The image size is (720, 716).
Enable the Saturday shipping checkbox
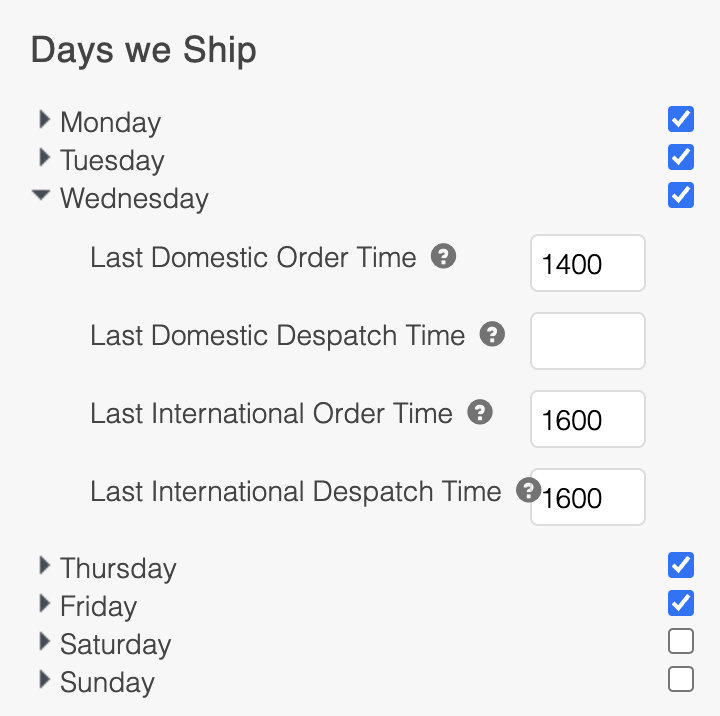(x=681, y=641)
